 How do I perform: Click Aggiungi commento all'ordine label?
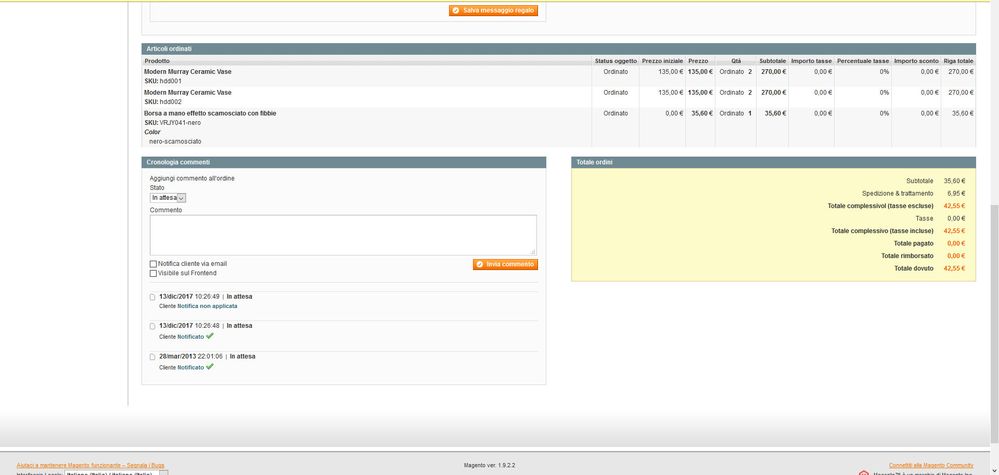pyautogui.click(x=192, y=179)
